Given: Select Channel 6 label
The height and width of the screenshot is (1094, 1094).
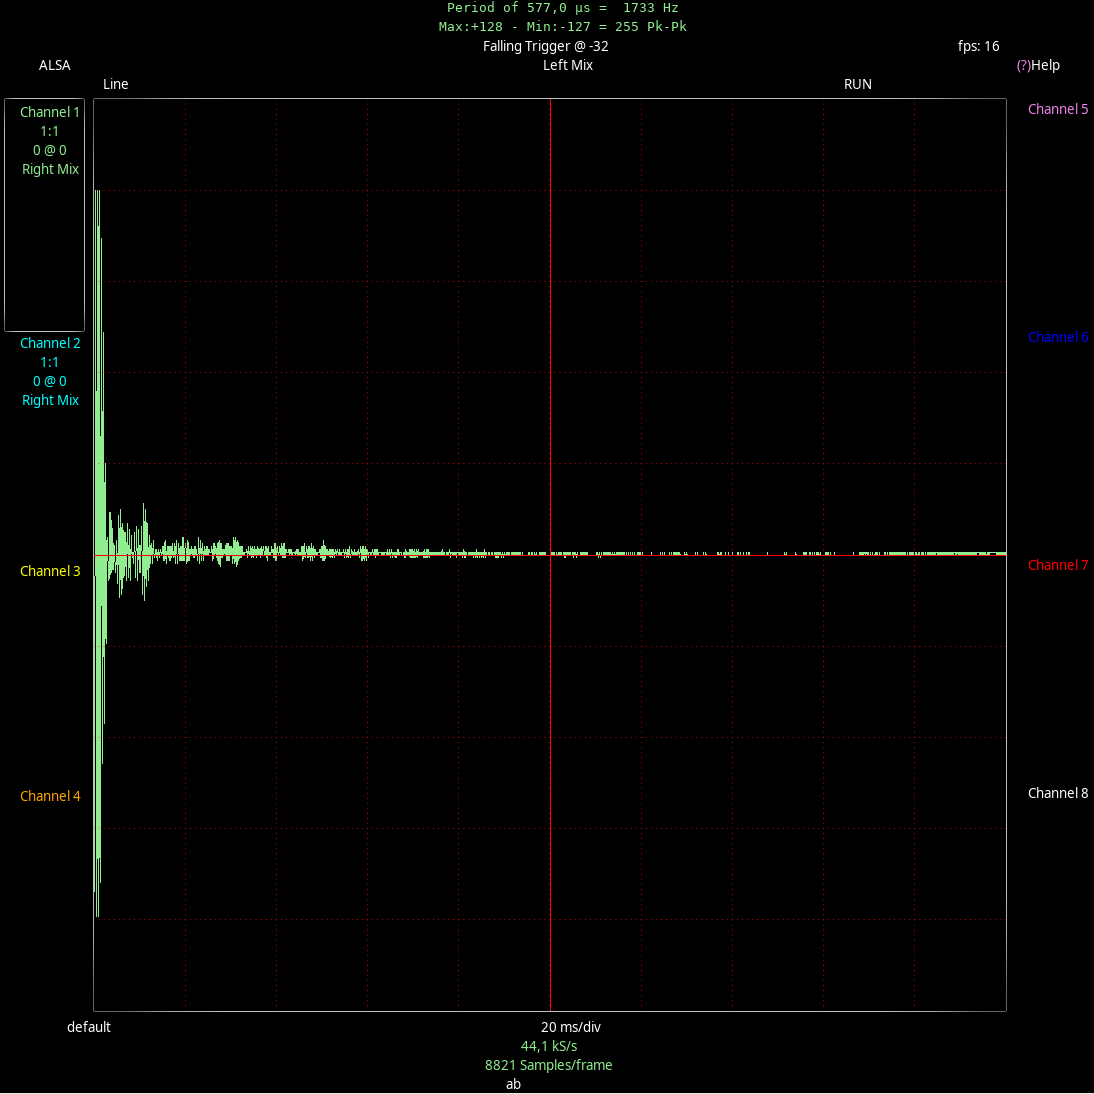Looking at the screenshot, I should (1058, 338).
